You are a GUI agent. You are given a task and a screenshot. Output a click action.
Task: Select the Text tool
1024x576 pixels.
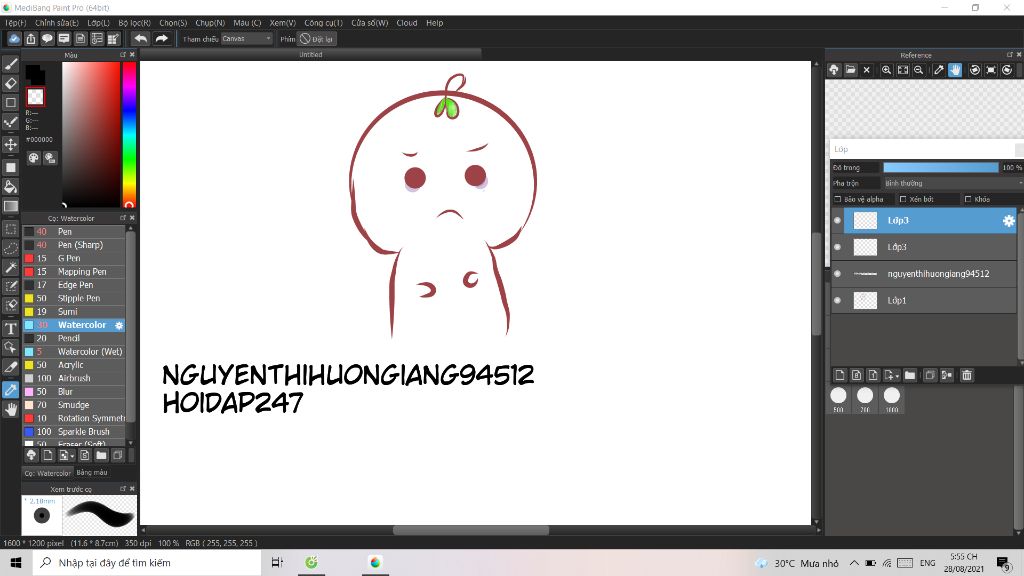[x=10, y=328]
